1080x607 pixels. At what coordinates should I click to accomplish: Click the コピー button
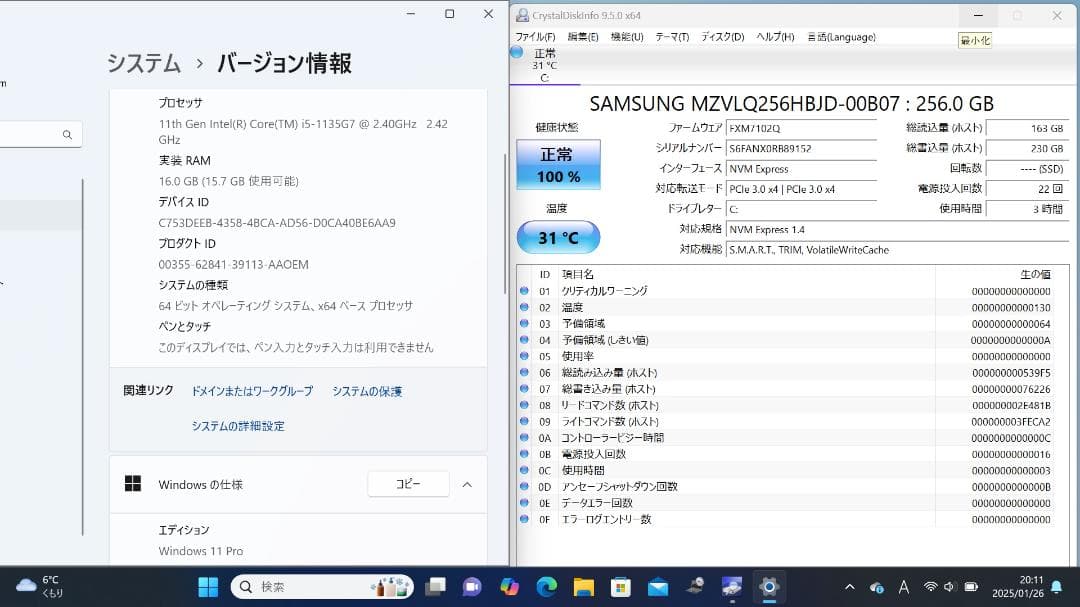pyautogui.click(x=408, y=483)
